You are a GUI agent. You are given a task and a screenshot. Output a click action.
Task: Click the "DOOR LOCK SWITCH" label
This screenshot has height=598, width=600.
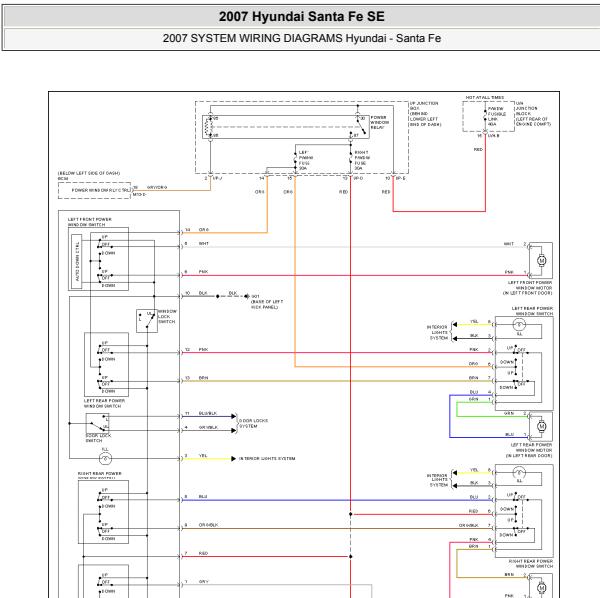point(98,438)
